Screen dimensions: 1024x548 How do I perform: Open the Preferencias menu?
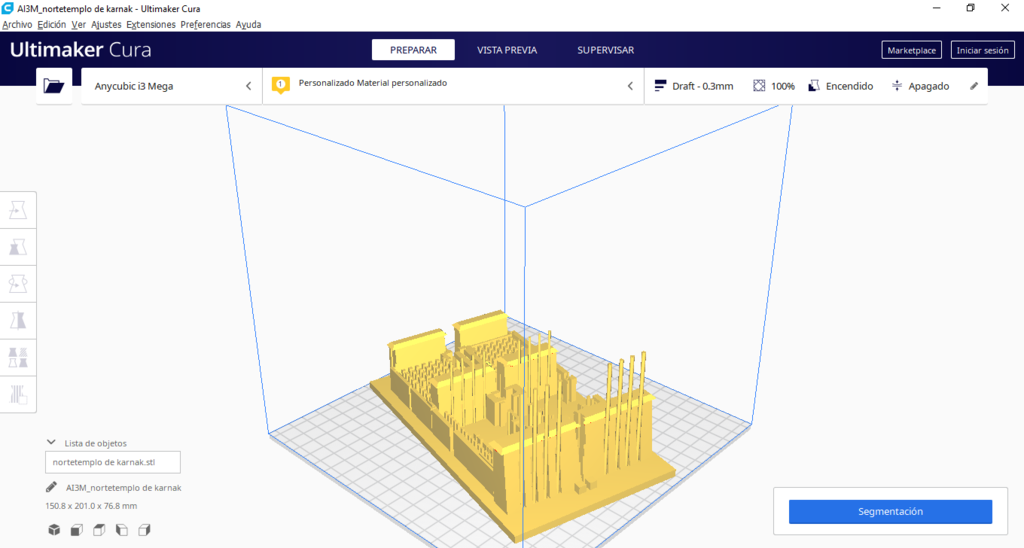[x=206, y=24]
